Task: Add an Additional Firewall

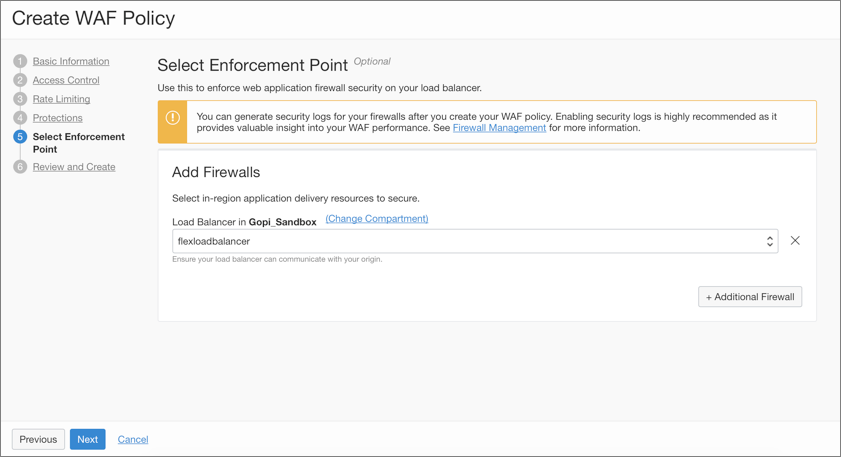Action: 750,297
